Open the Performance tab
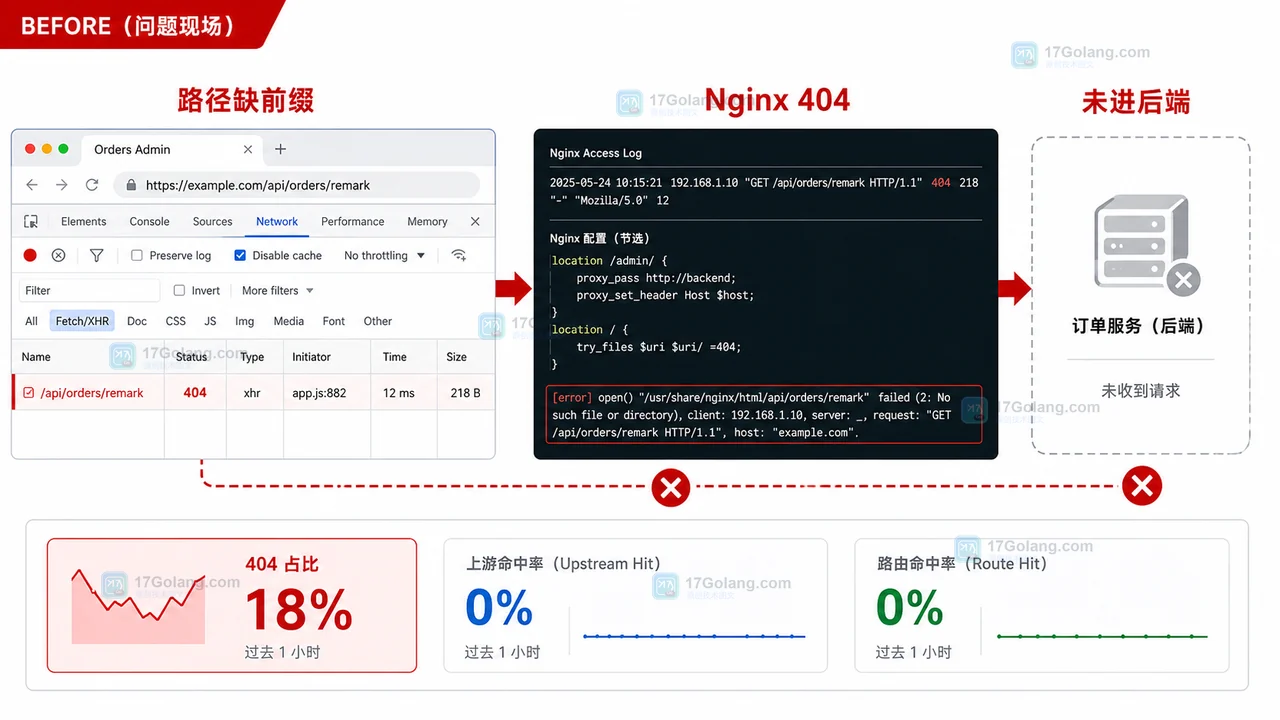The image size is (1280, 720). pyautogui.click(x=352, y=222)
